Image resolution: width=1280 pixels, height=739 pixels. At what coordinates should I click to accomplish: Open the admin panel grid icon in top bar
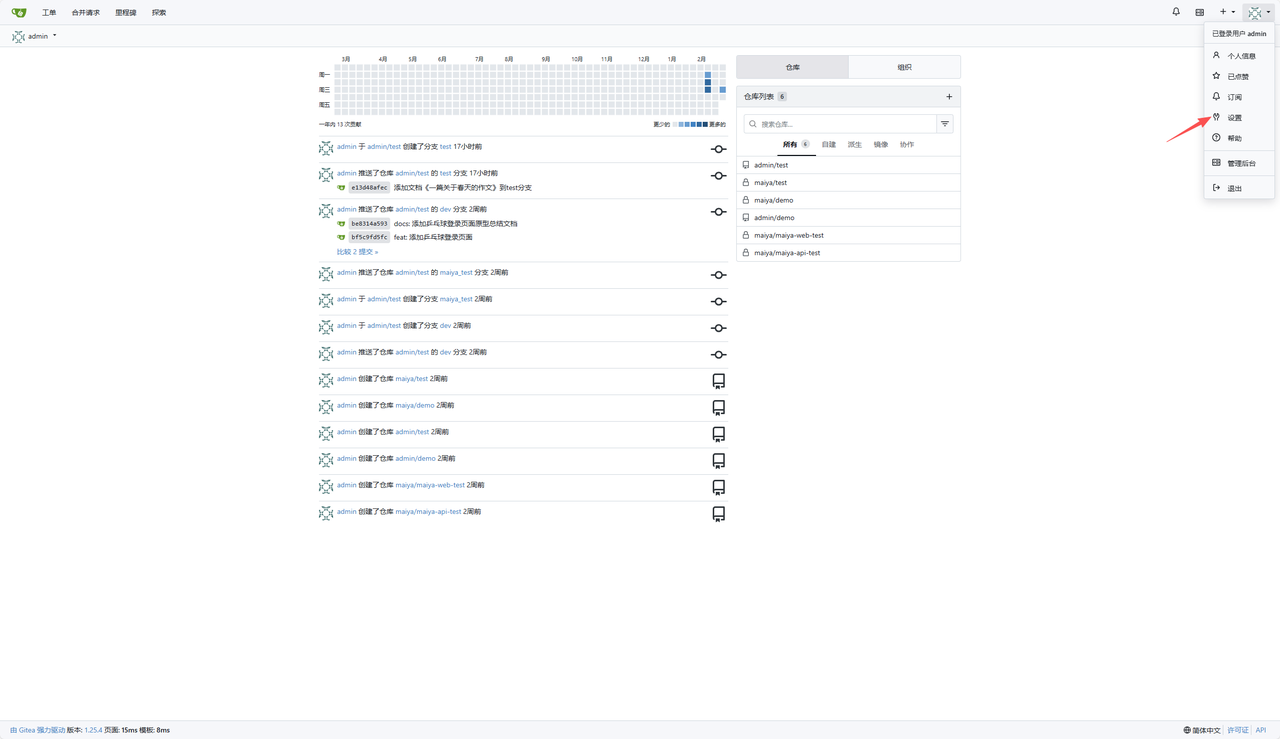pos(1200,12)
